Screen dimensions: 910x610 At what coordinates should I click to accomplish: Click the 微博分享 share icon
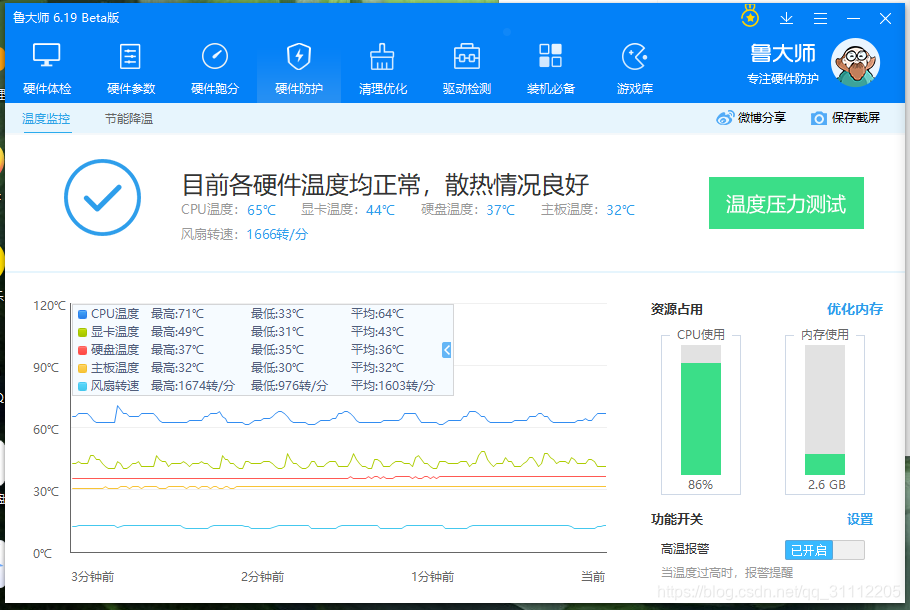pos(725,118)
